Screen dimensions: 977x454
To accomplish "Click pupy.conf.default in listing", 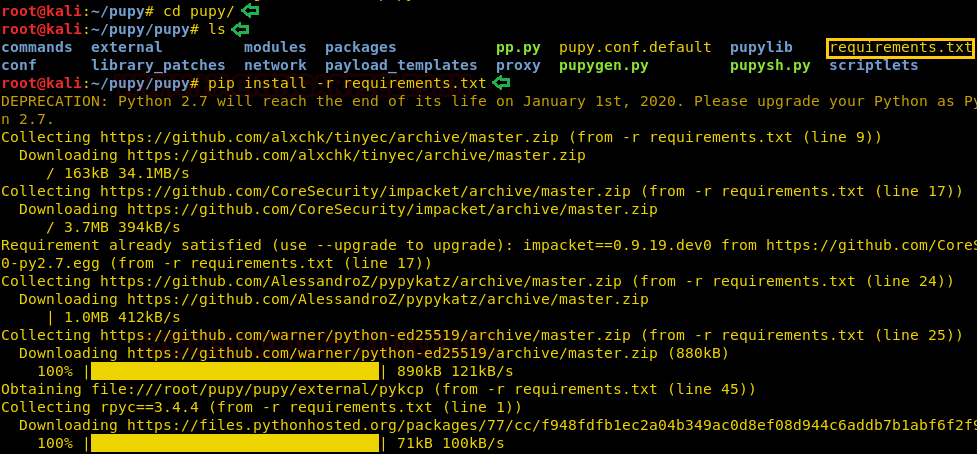I will [x=635, y=47].
